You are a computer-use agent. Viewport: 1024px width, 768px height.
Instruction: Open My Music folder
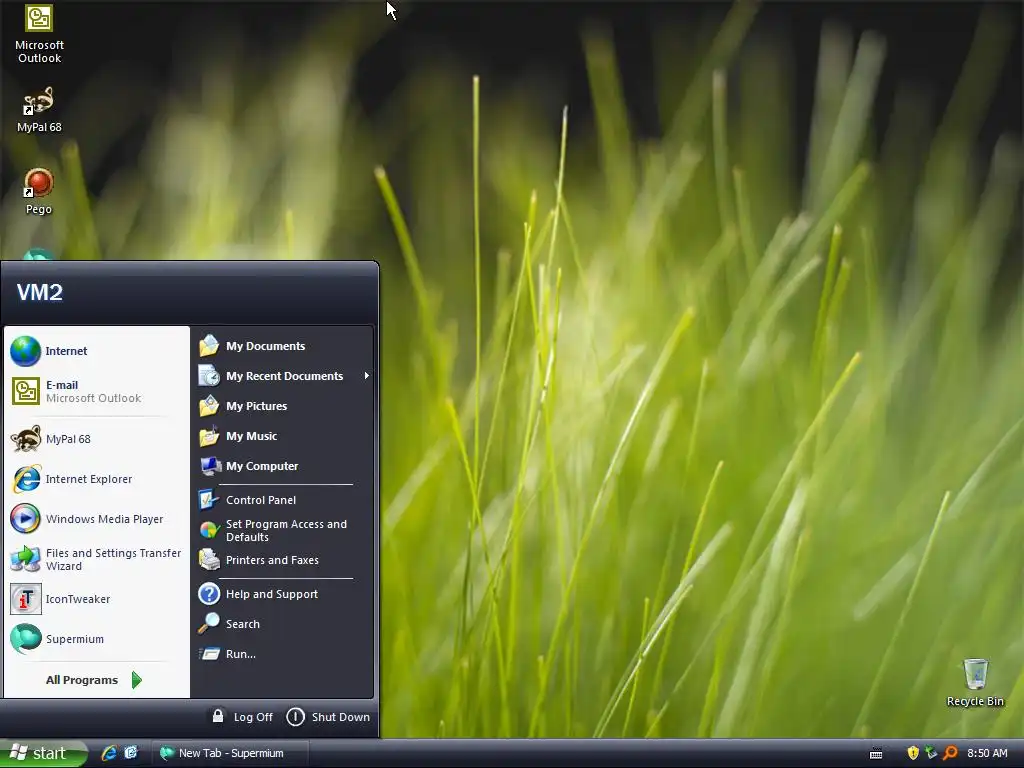pos(284,436)
